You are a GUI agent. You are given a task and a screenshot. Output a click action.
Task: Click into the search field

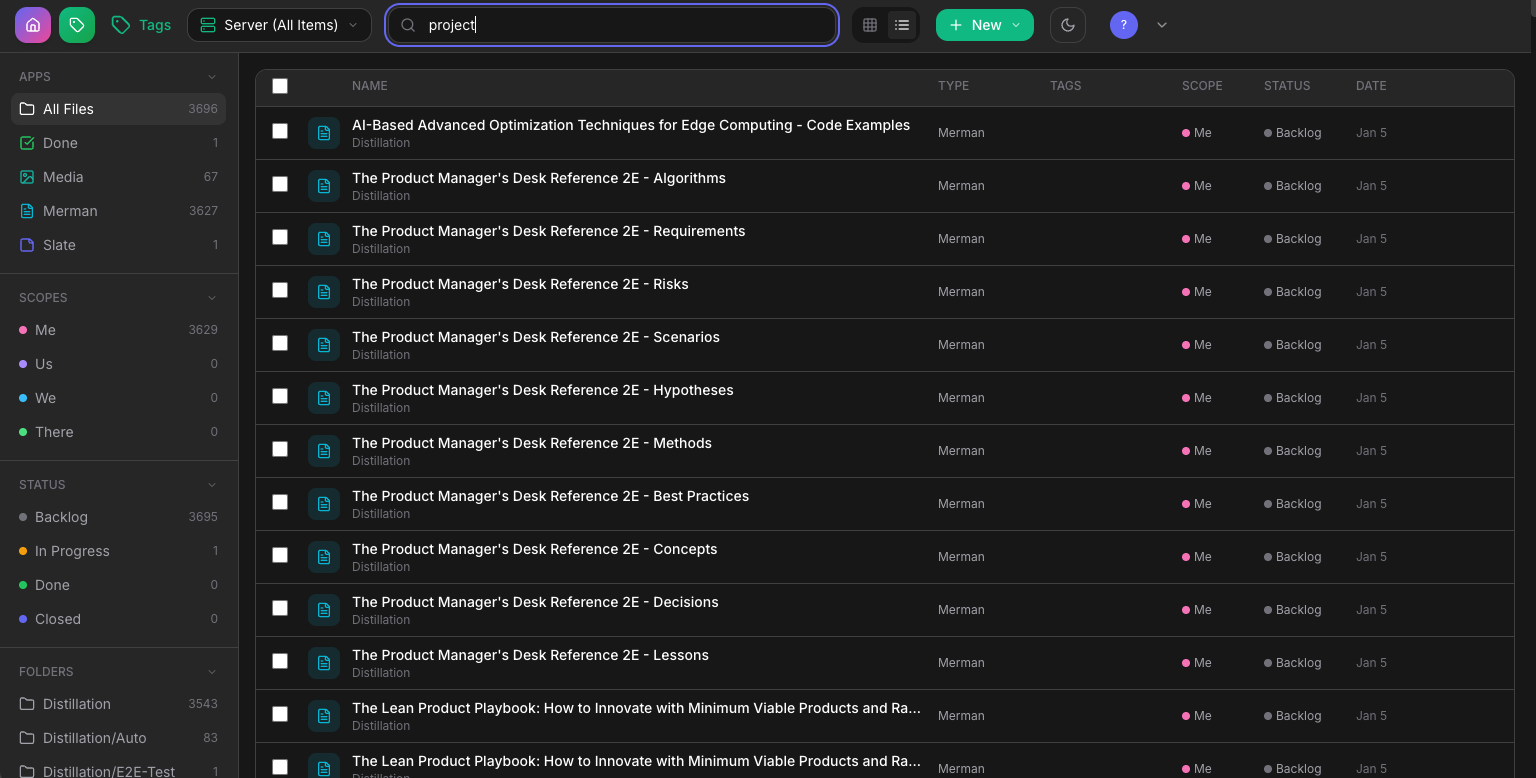coord(620,25)
